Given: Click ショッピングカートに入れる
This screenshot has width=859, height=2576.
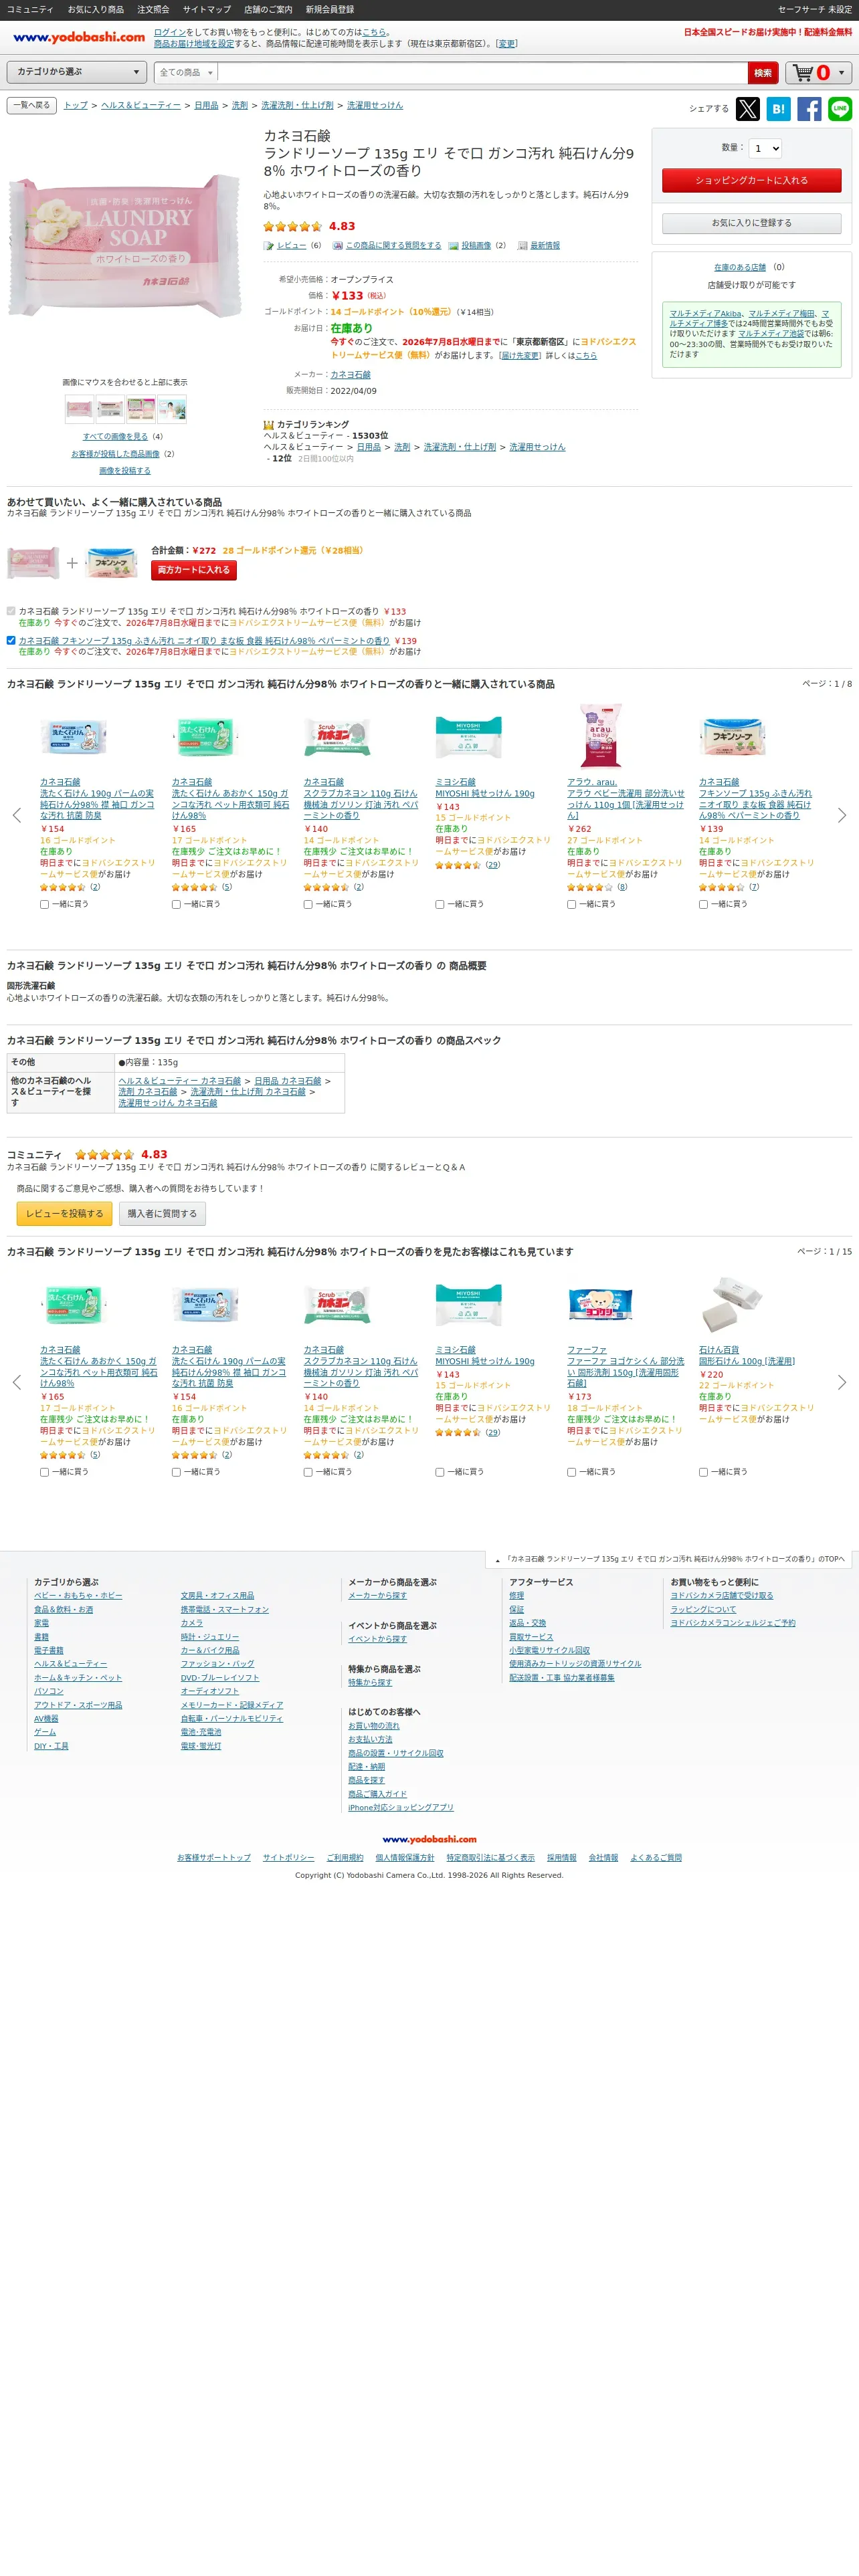Looking at the screenshot, I should click(x=751, y=180).
